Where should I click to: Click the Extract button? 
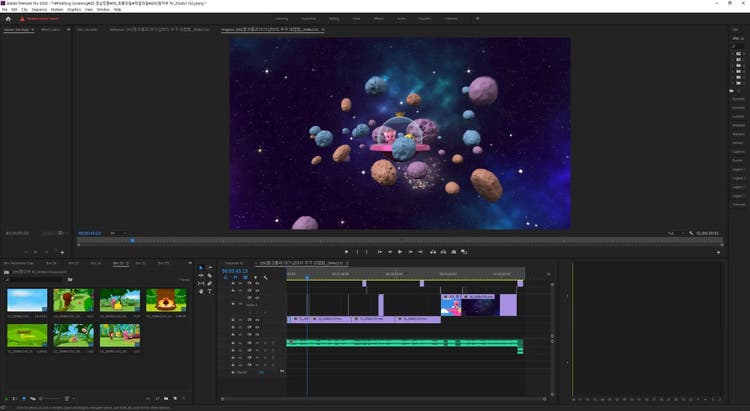443,252
